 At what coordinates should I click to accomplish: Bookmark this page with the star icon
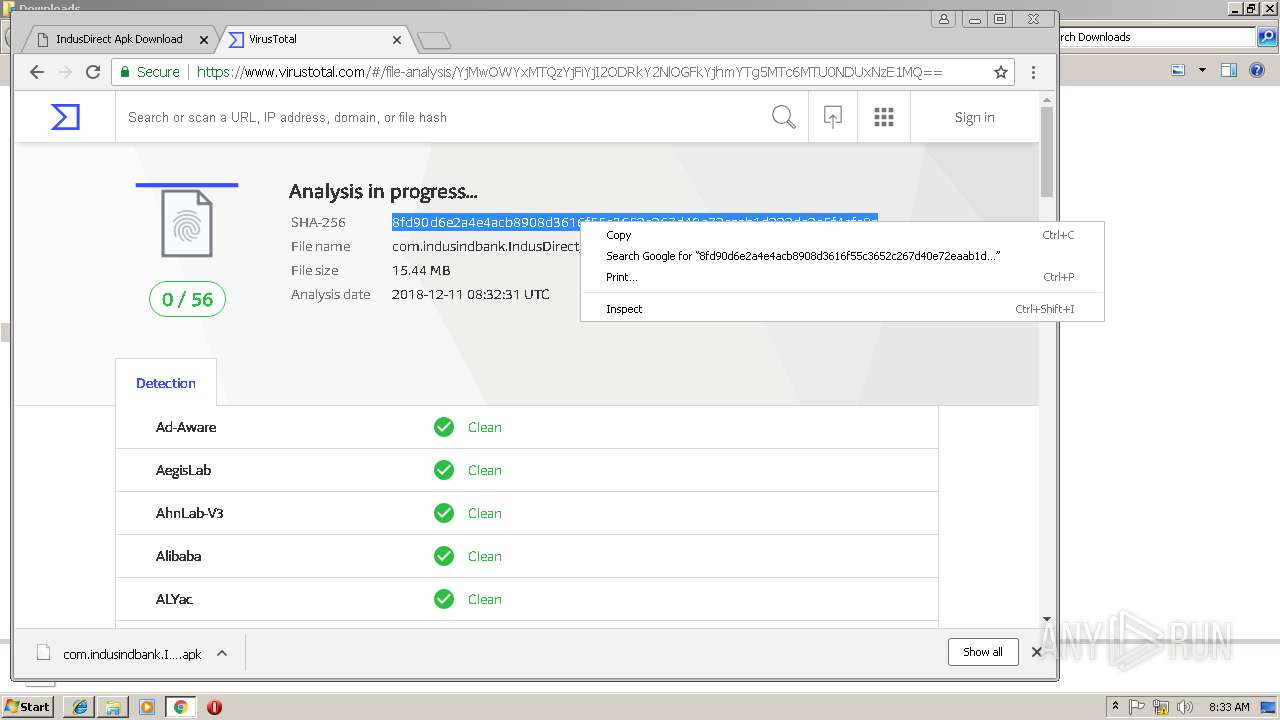pyautogui.click(x=1000, y=72)
